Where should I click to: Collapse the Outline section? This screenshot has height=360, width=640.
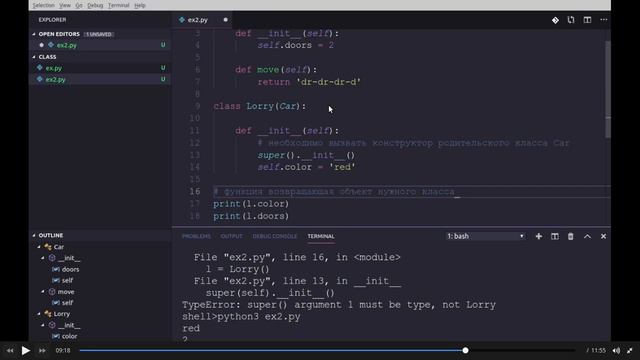(34, 236)
